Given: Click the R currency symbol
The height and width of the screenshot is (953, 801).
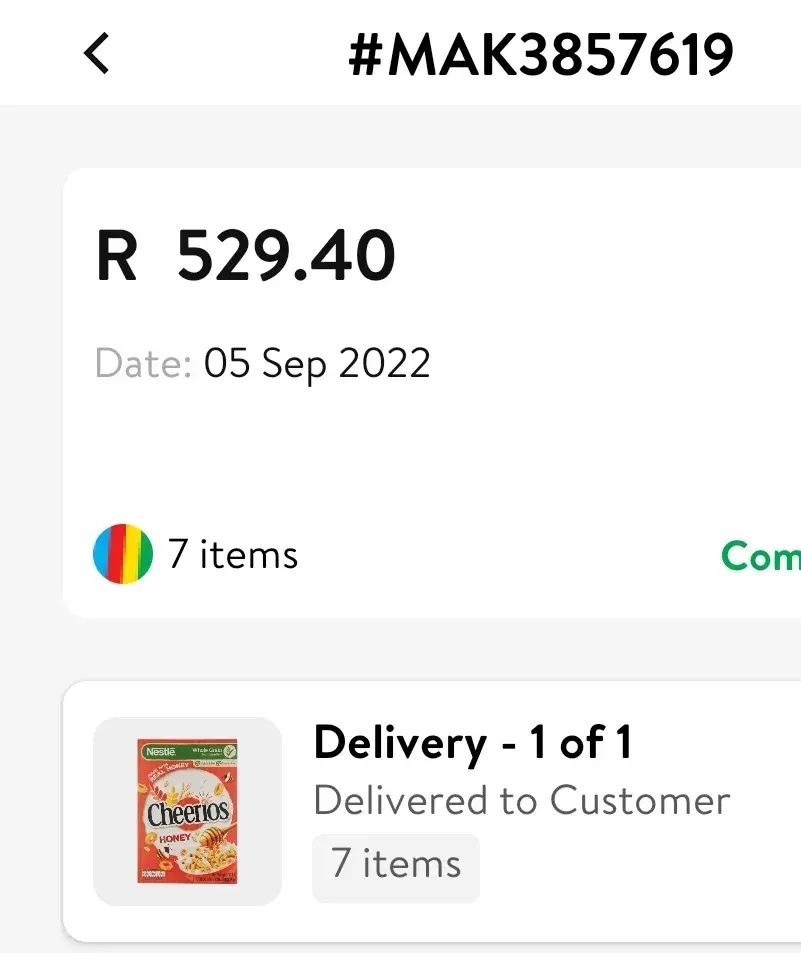Looking at the screenshot, I should [117, 257].
